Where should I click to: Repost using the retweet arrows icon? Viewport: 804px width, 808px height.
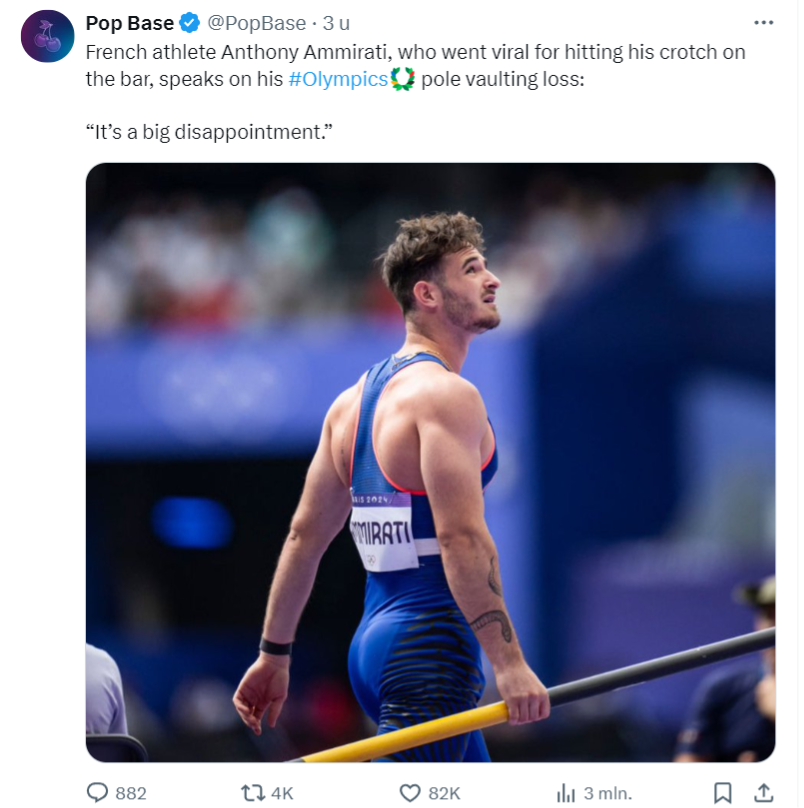(253, 793)
